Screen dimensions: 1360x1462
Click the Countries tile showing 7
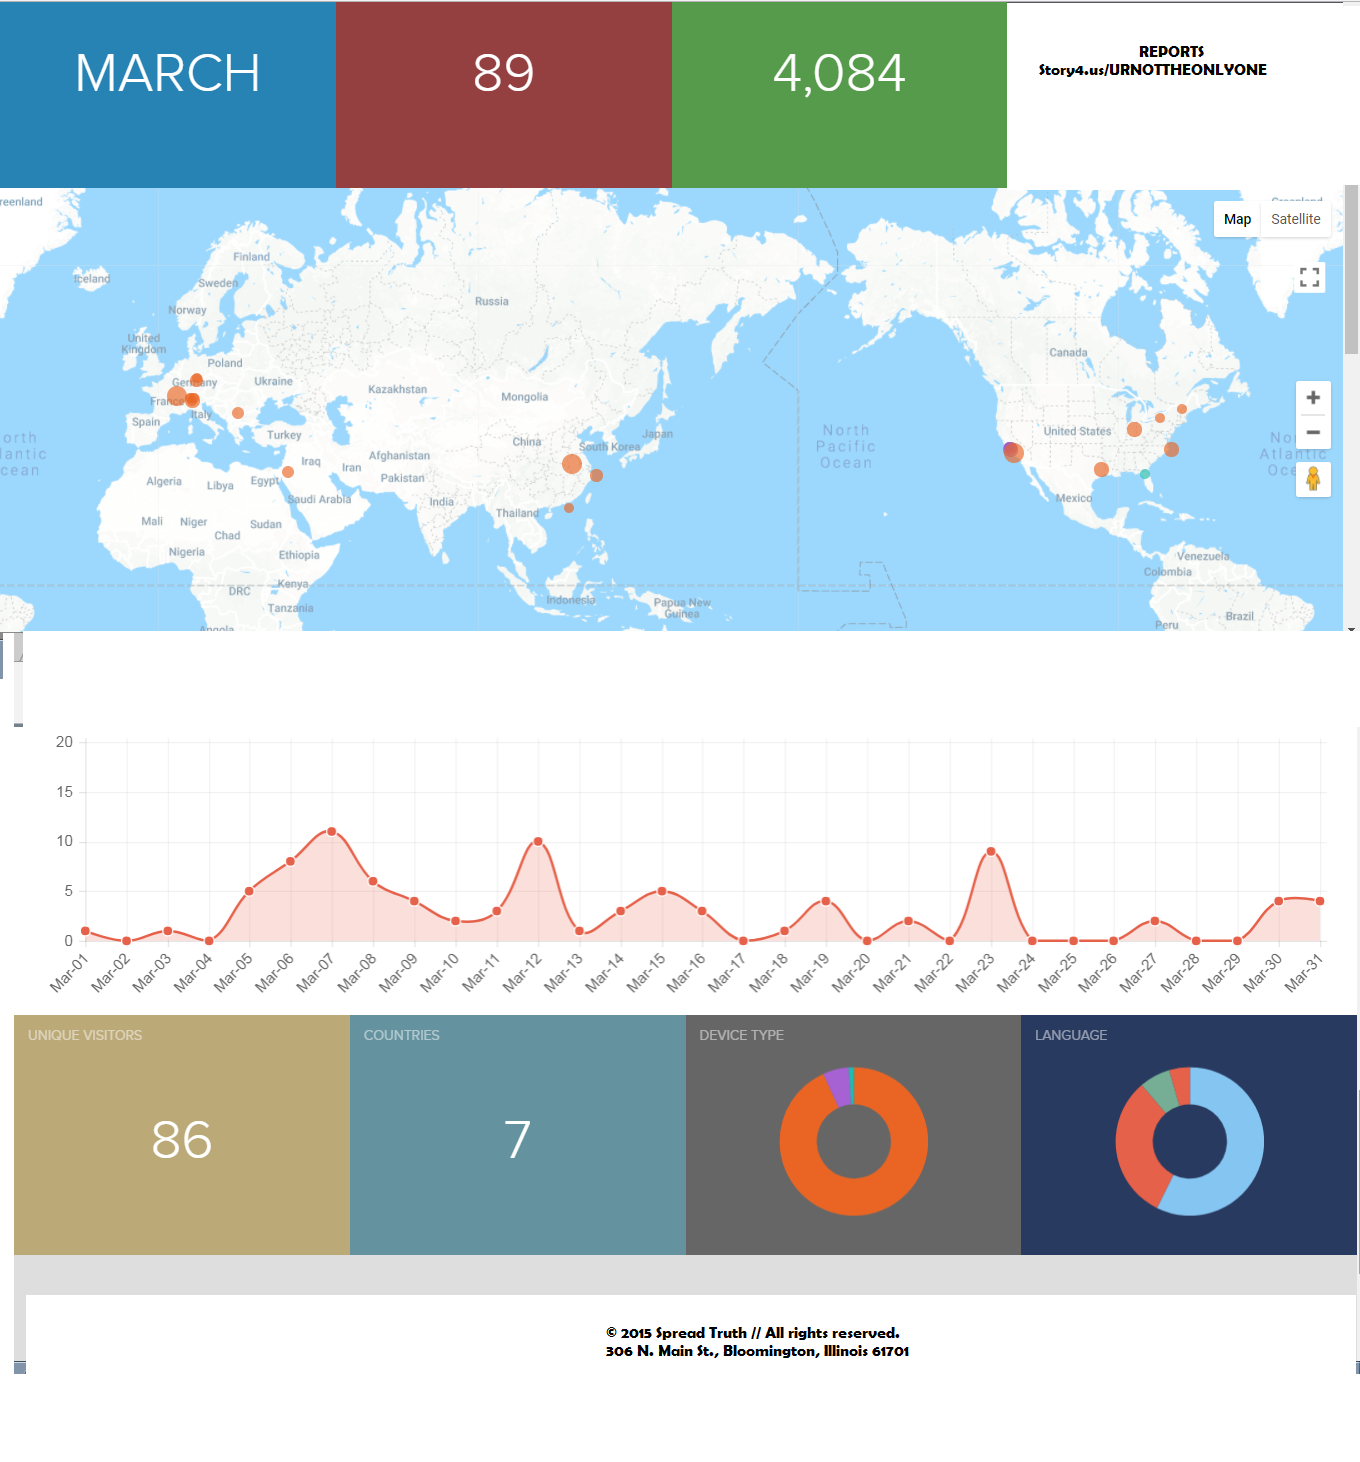(x=517, y=1135)
